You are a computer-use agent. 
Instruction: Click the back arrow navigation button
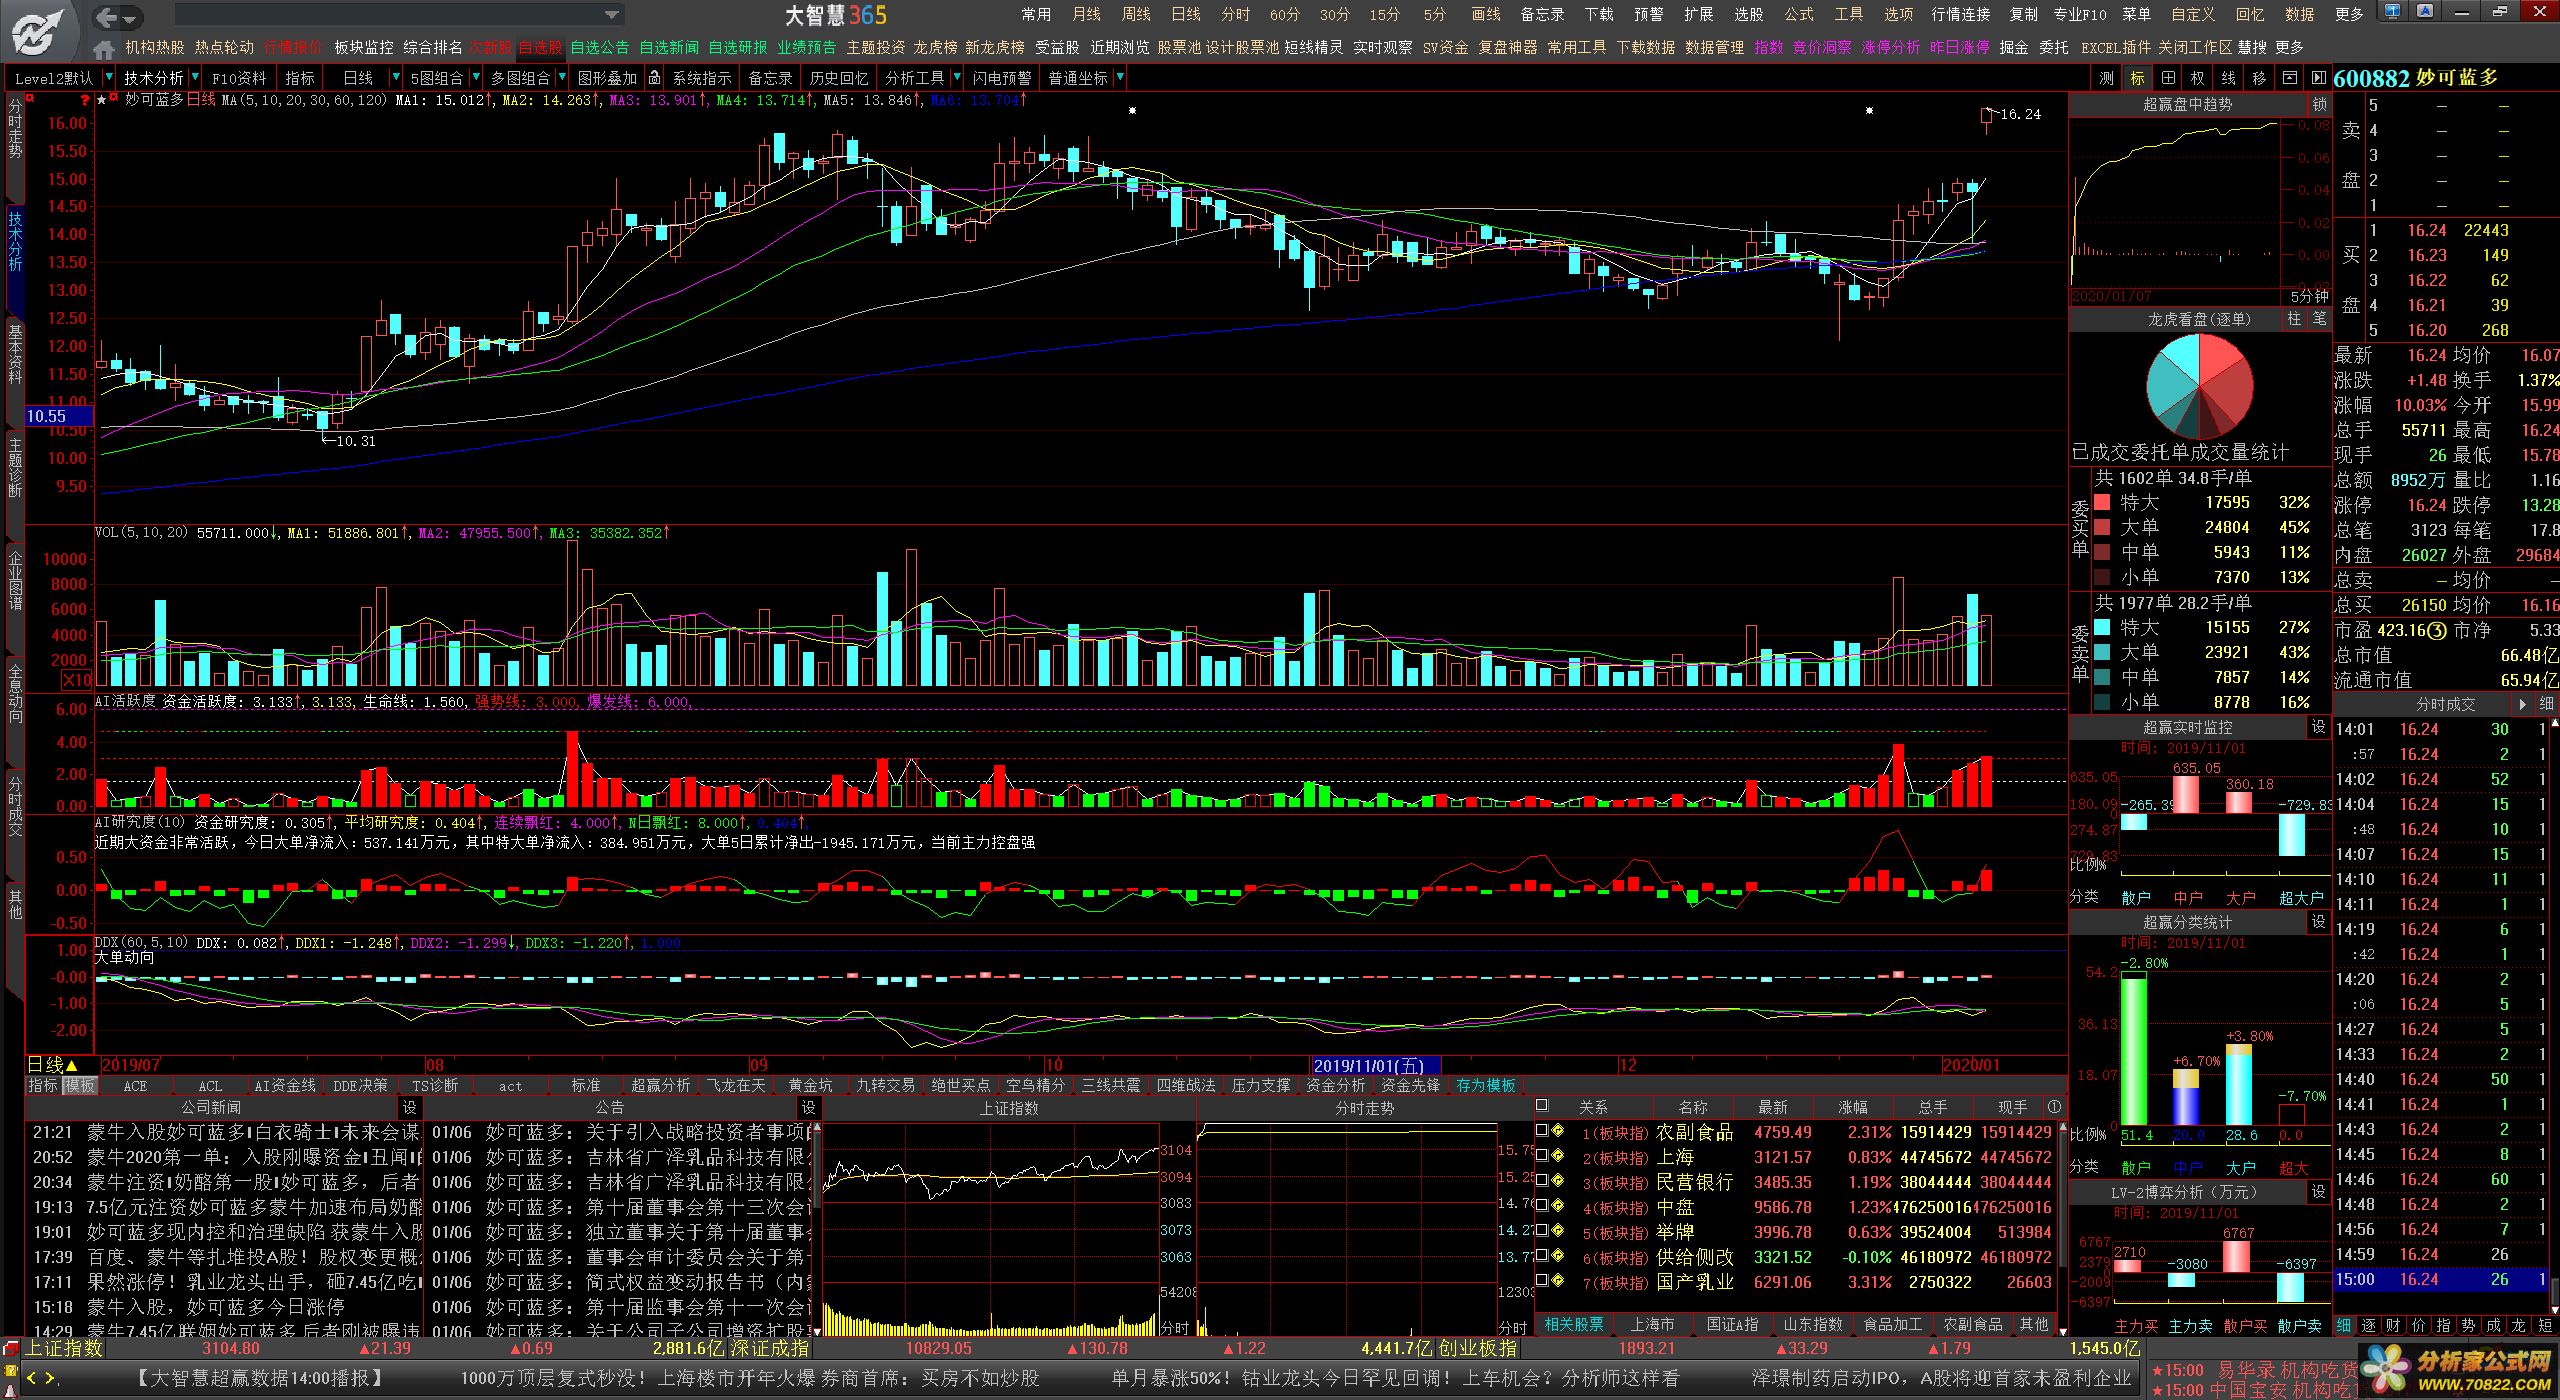point(108,16)
